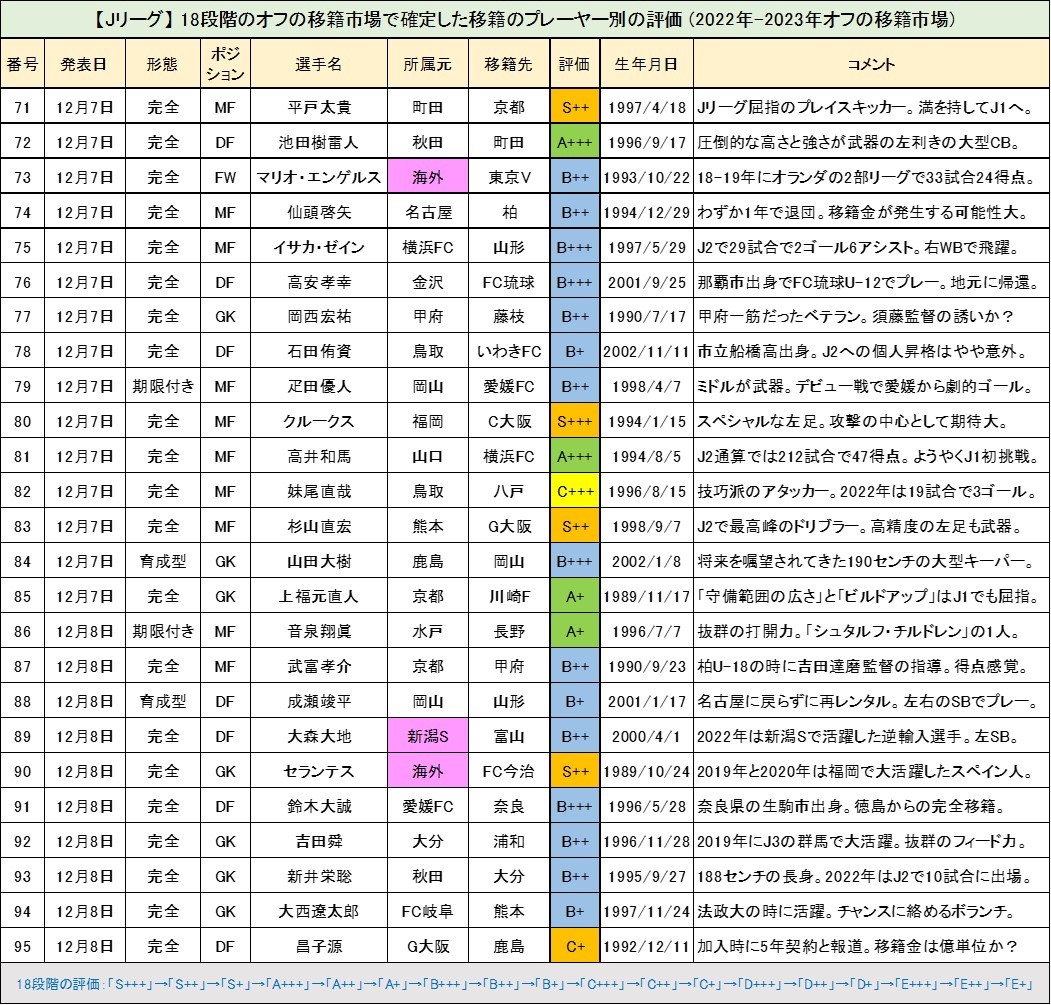Select the row number 95 cell

22,946
